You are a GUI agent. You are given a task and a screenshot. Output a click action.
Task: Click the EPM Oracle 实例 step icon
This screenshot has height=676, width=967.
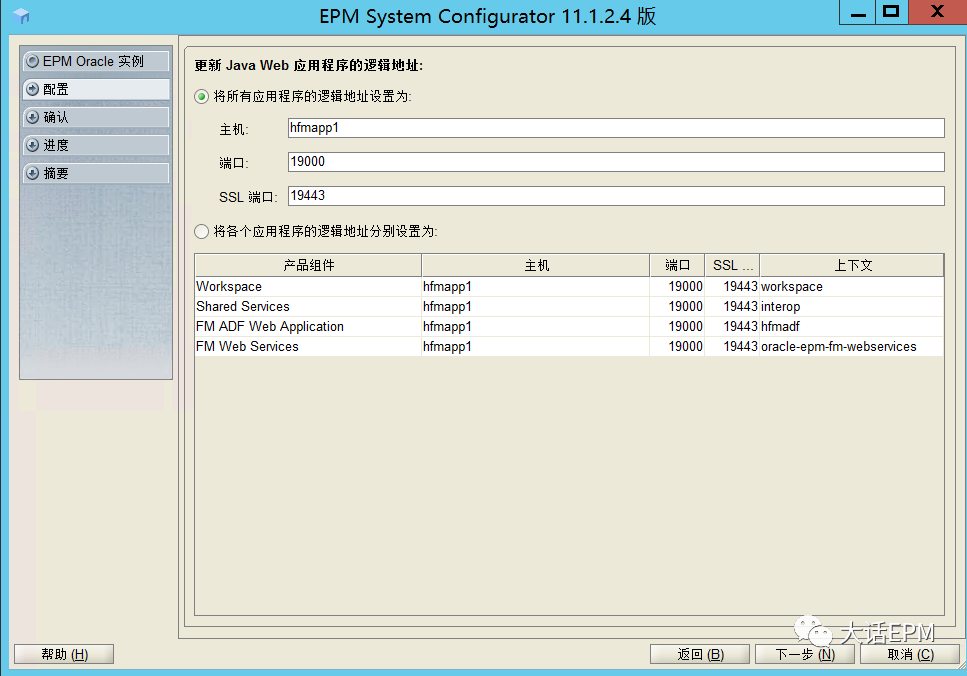click(x=33, y=61)
